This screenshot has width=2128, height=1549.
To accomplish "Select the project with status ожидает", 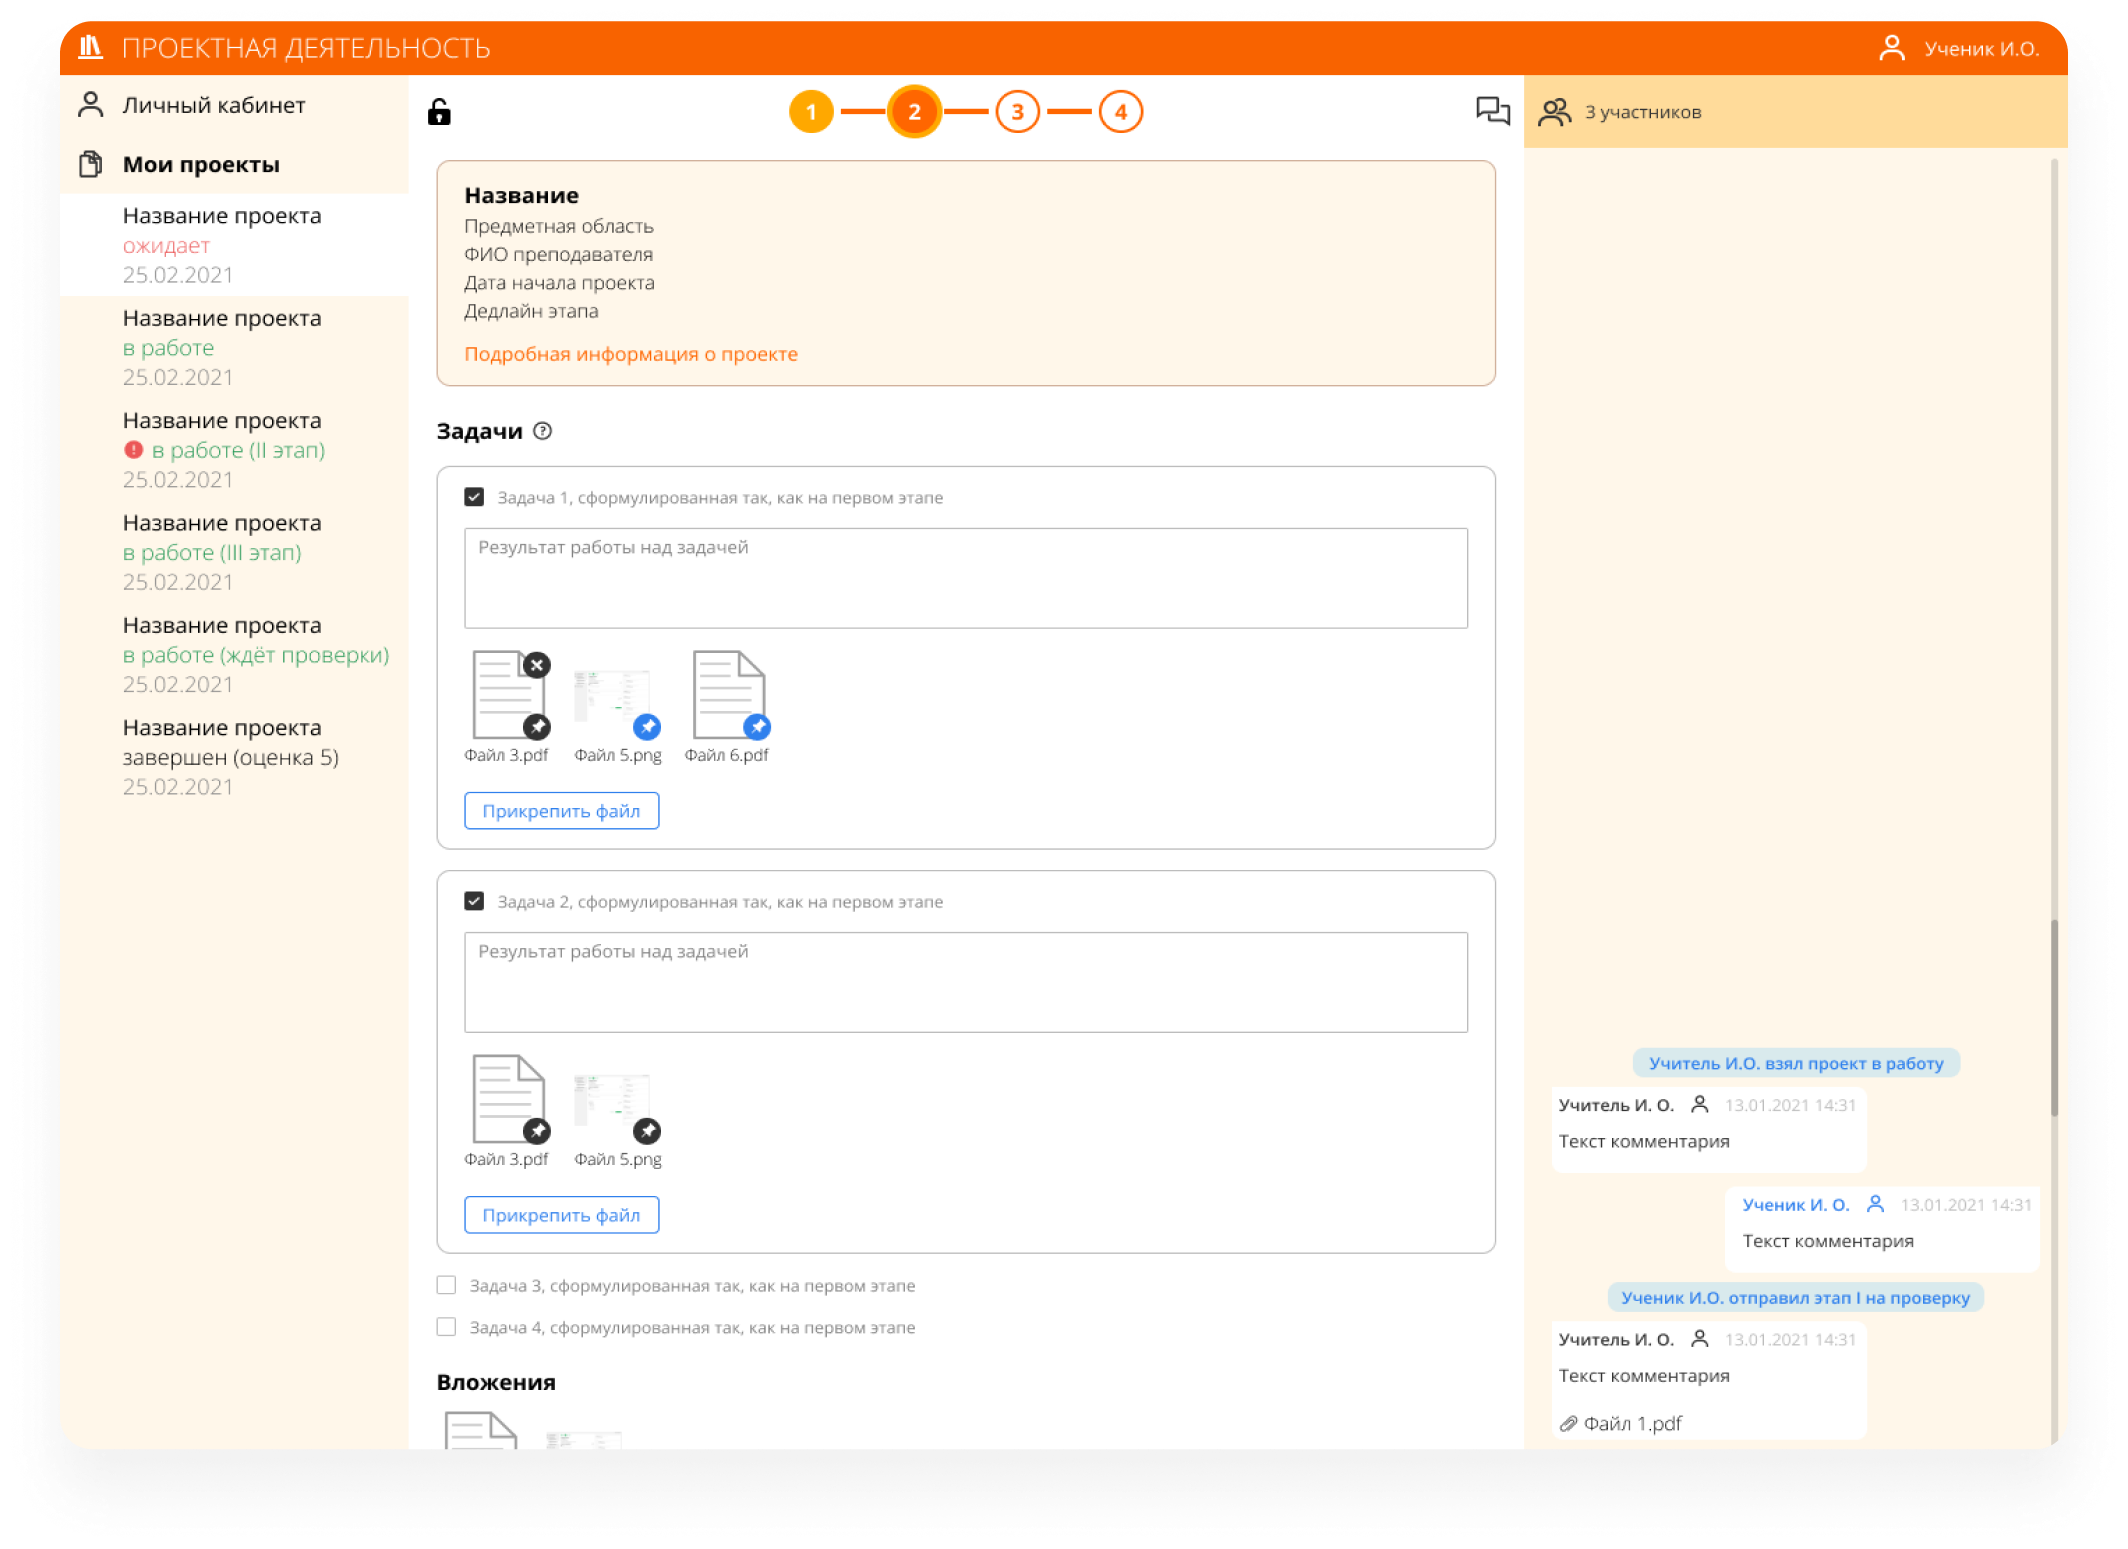I will 222,245.
